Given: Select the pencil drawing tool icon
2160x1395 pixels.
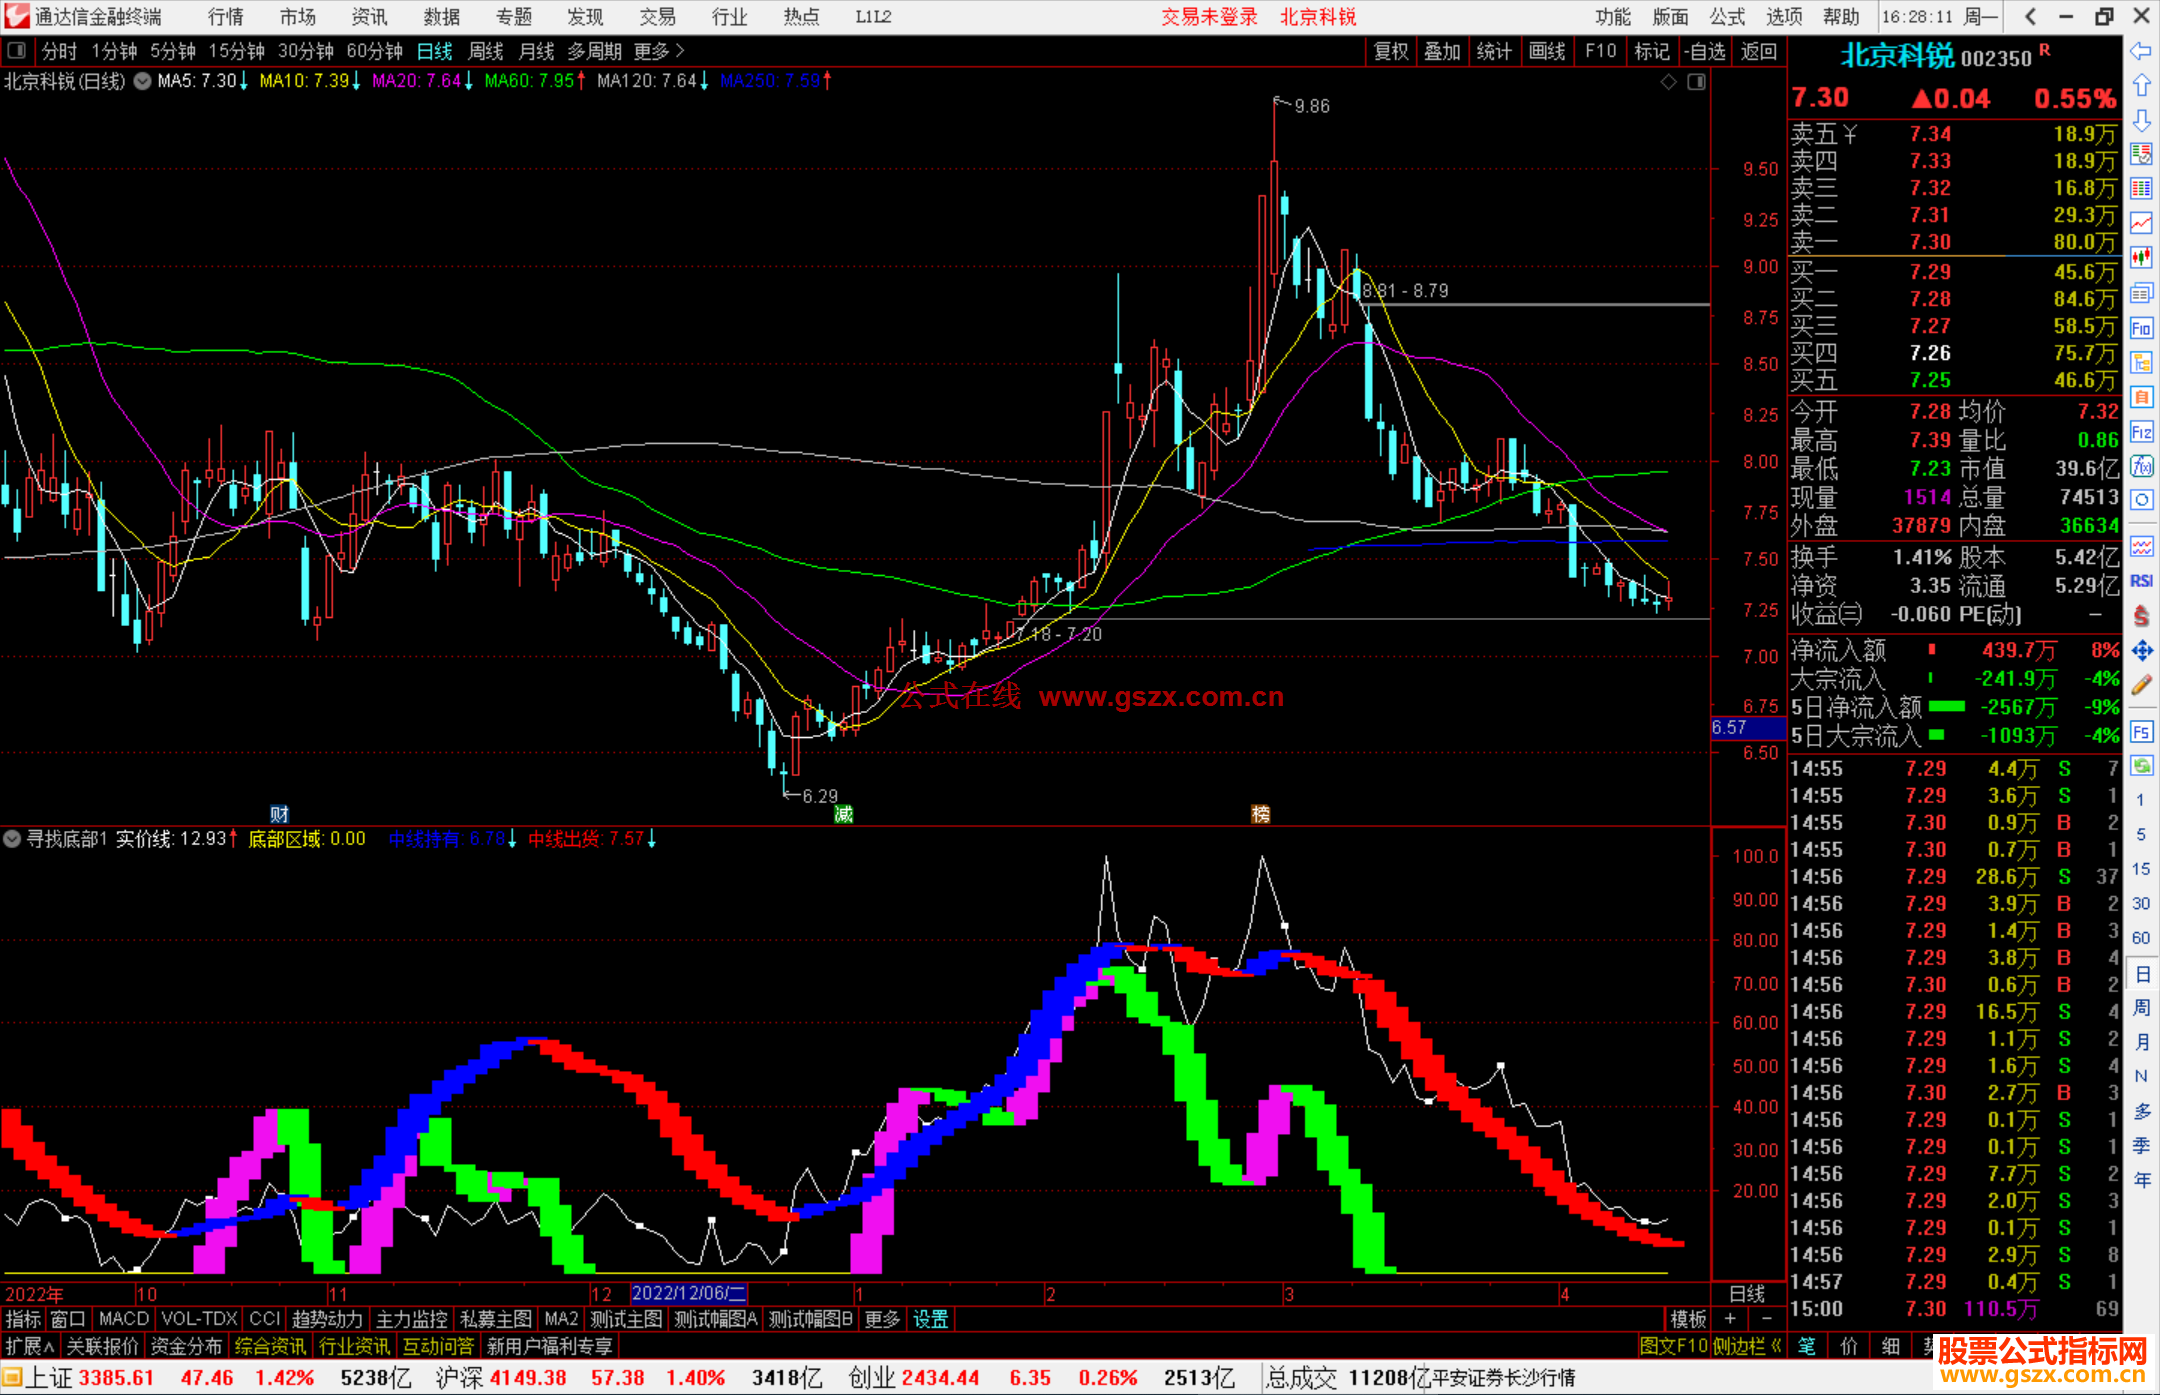Looking at the screenshot, I should click(2141, 686).
